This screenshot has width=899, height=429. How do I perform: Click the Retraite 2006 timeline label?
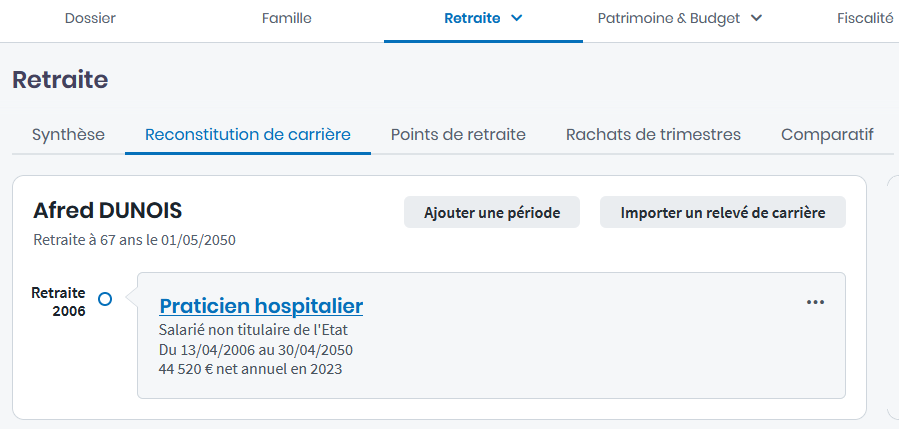point(59,302)
